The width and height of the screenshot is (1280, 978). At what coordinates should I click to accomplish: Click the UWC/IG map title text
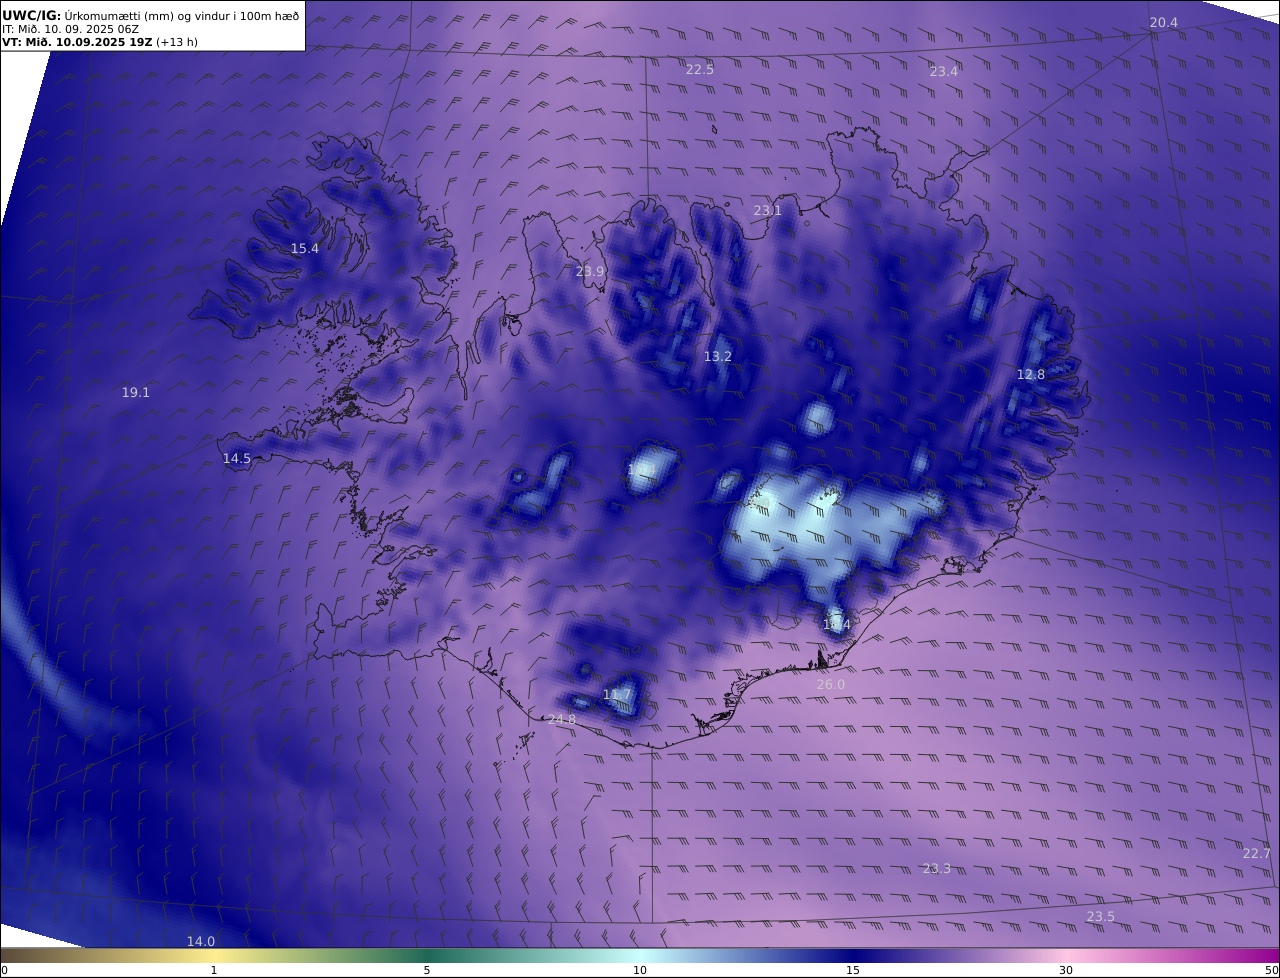point(151,15)
